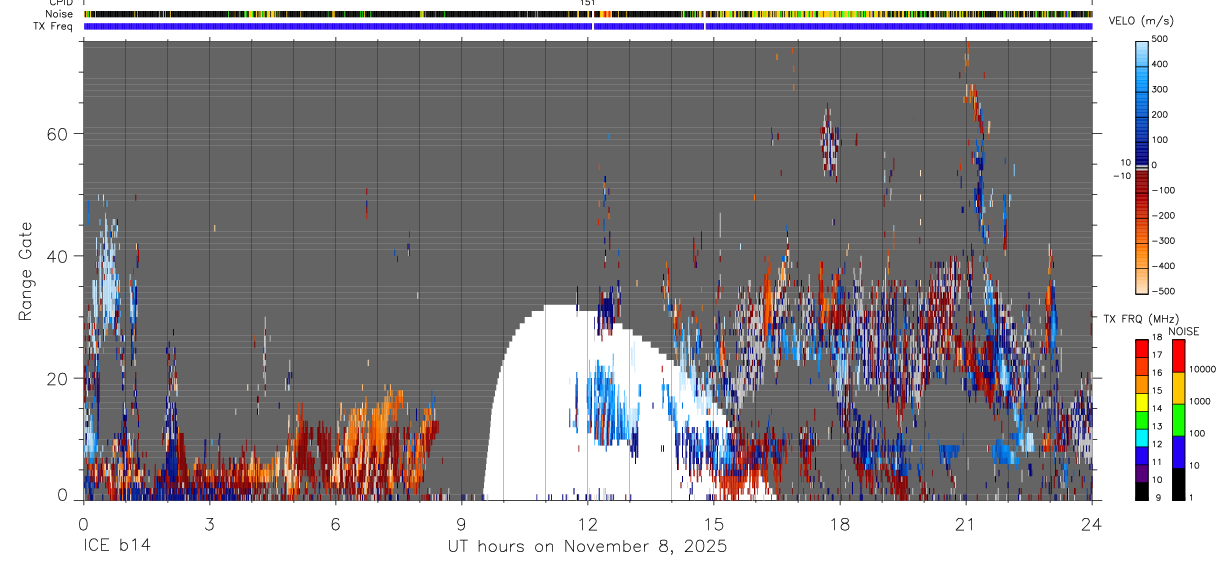Click the -400 label on the velocity scale
This screenshot has width=1228, height=567.
pyautogui.click(x=1162, y=266)
